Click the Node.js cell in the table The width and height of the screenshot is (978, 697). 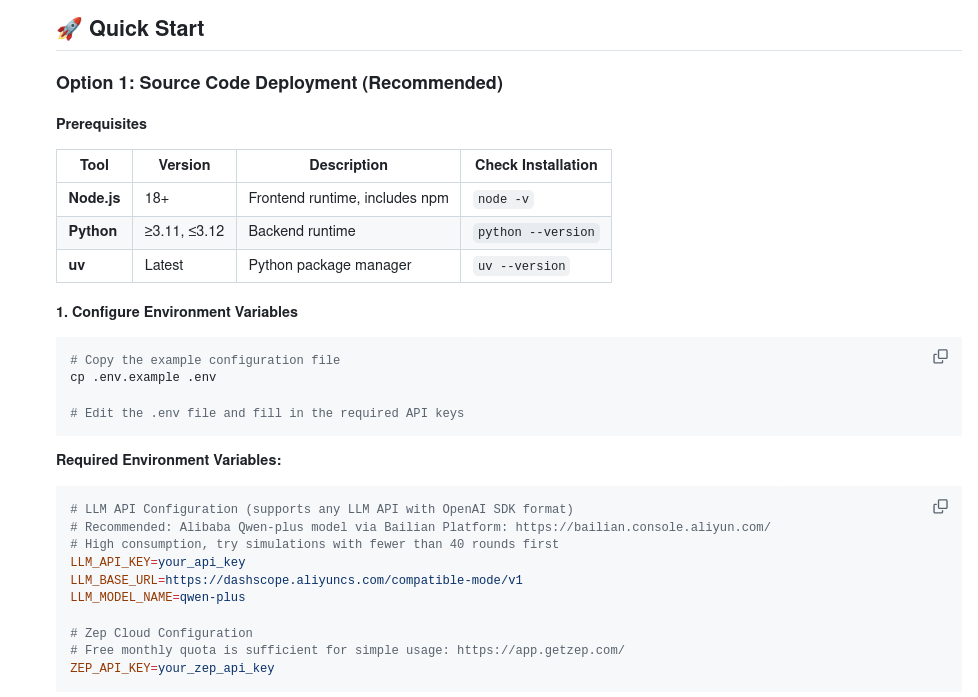coord(94,198)
